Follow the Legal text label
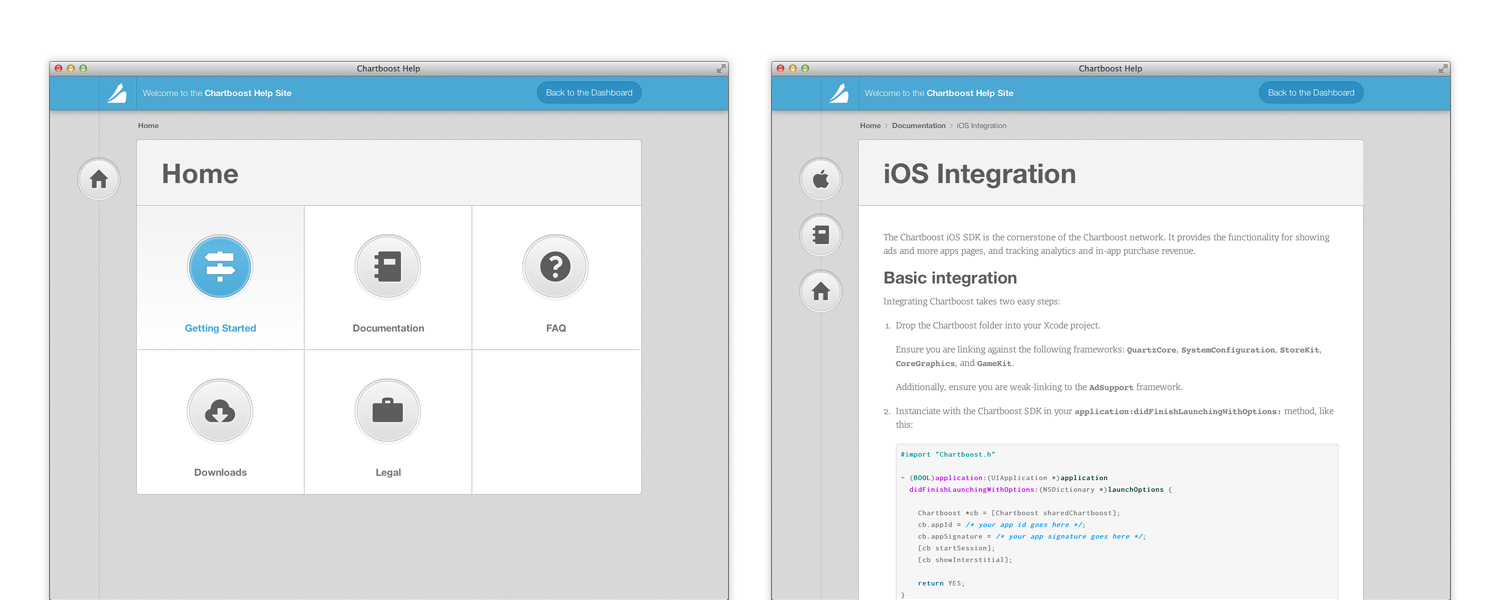Image resolution: width=1500 pixels, height=600 pixels. pyautogui.click(x=388, y=472)
